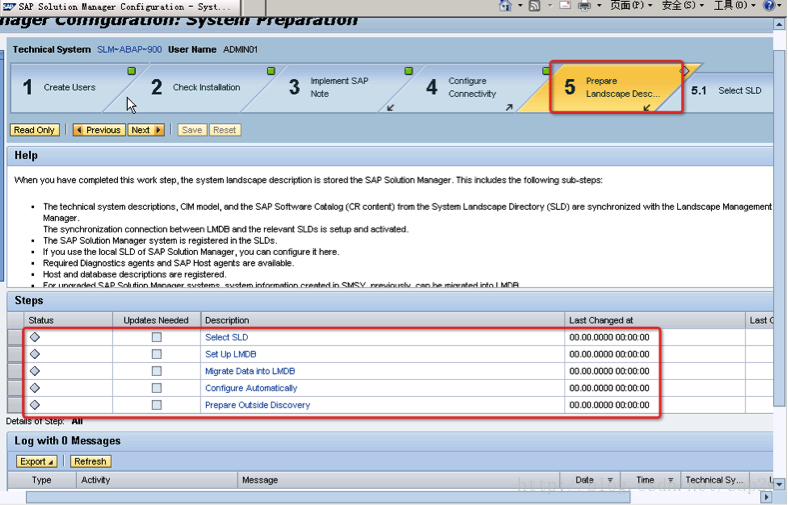Click the RSS feeds icon
Viewport: 788px width, 505px height.
pos(535,6)
